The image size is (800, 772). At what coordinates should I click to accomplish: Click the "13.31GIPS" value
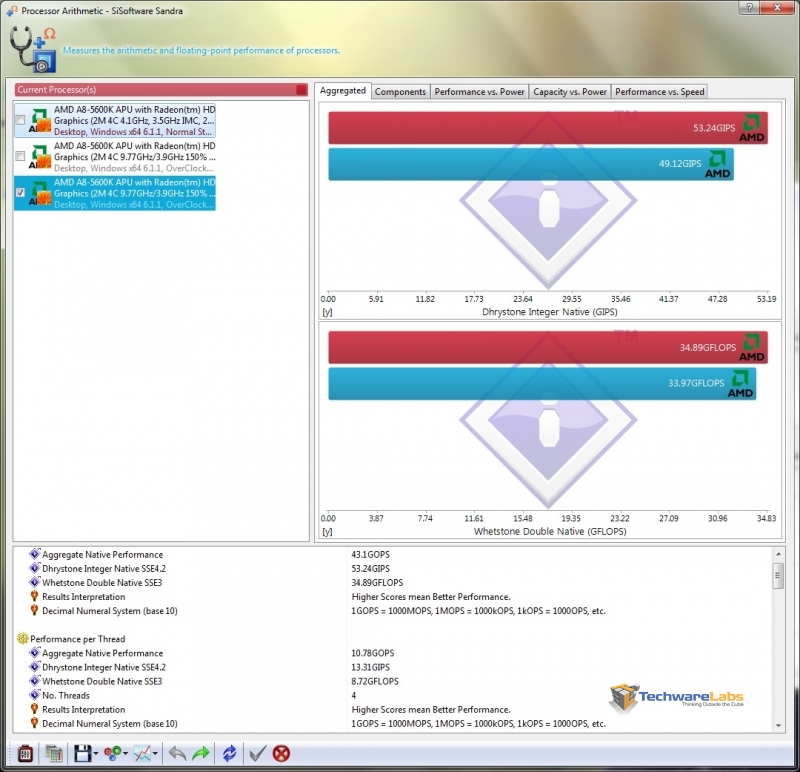coord(370,667)
